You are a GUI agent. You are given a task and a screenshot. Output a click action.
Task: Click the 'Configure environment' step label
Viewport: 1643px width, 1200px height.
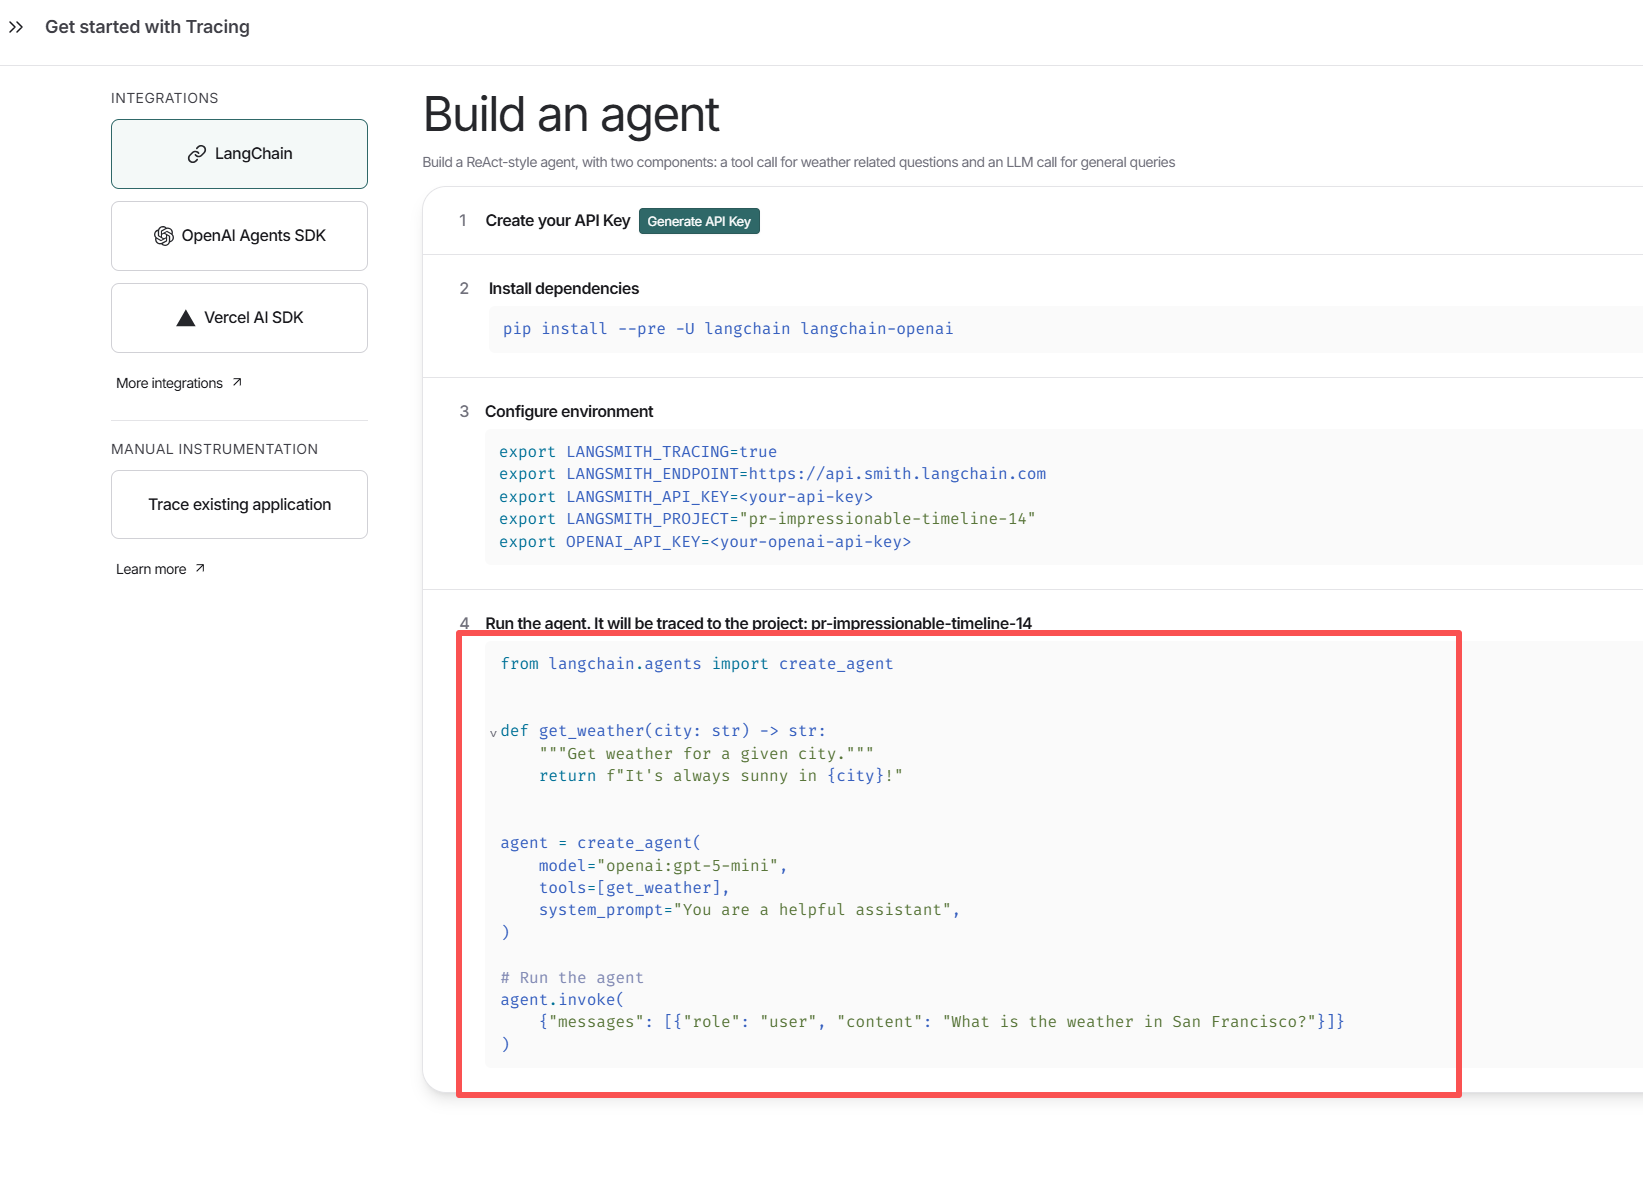pos(569,412)
